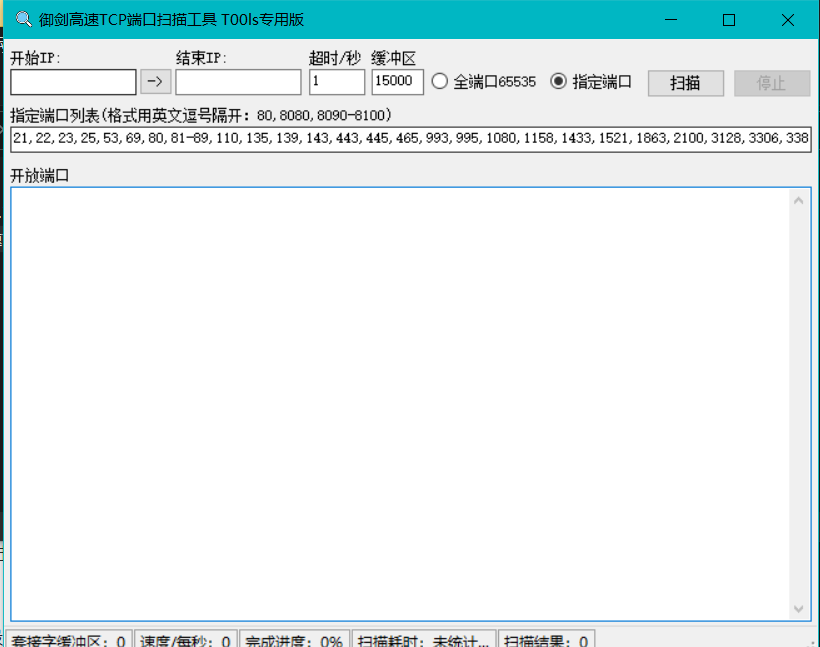
Task: Focus the 开始IP input field
Action: [x=73, y=82]
